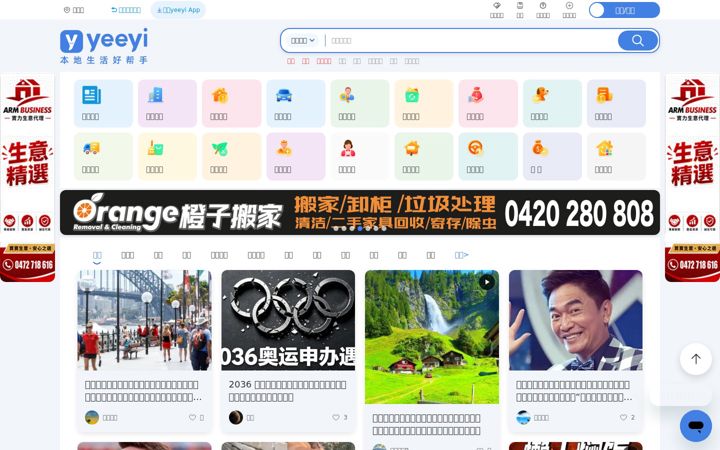This screenshot has height=450, width=720.
Task: Open the blue car category tile
Action: pyautogui.click(x=296, y=103)
